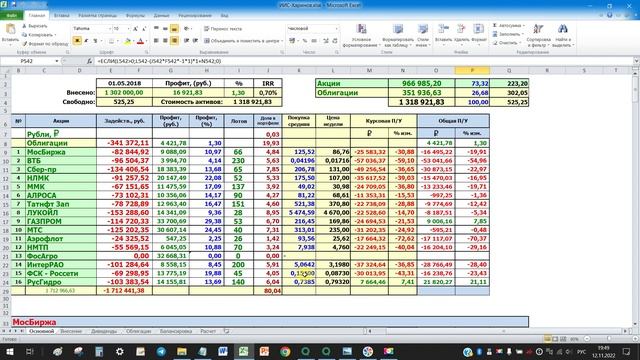
Task: Click inside the formula bar input
Action: click(x=363, y=61)
